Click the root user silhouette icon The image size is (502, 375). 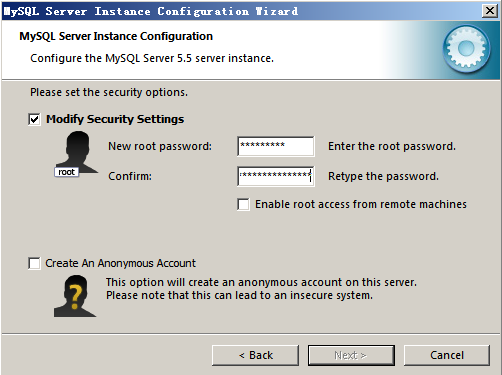coord(78,152)
